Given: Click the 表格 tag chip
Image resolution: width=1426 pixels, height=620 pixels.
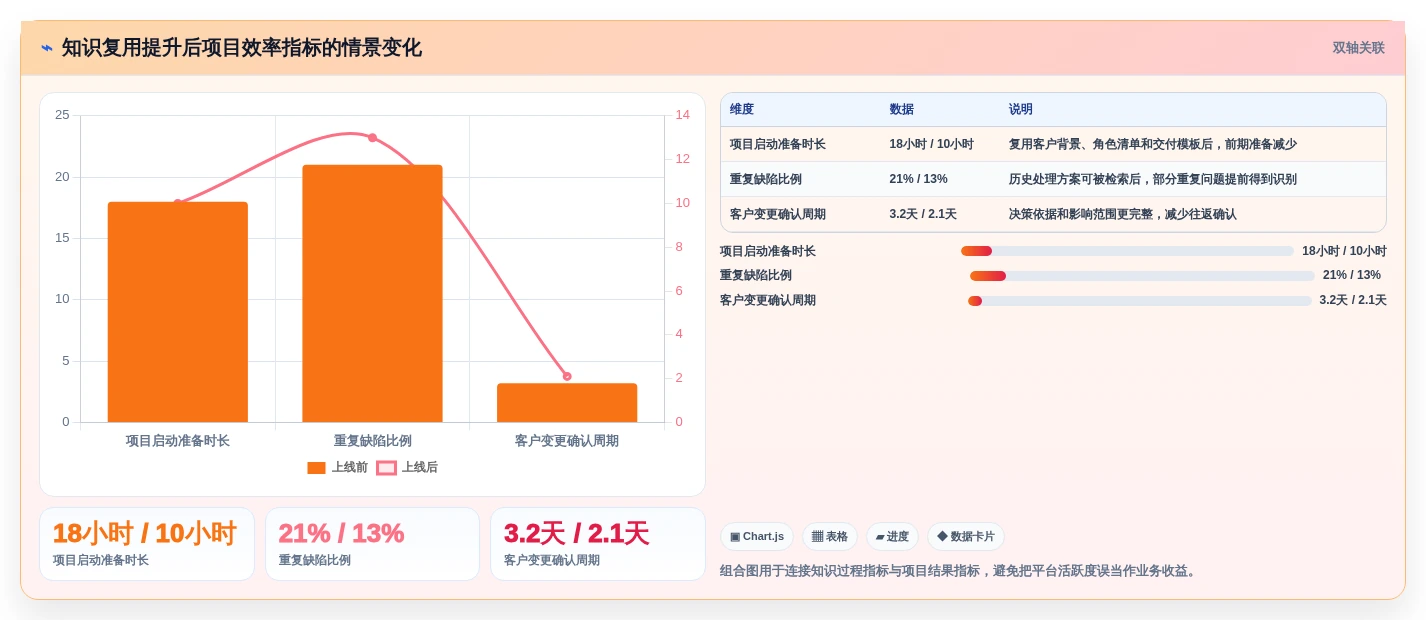Looking at the screenshot, I should coord(830,537).
